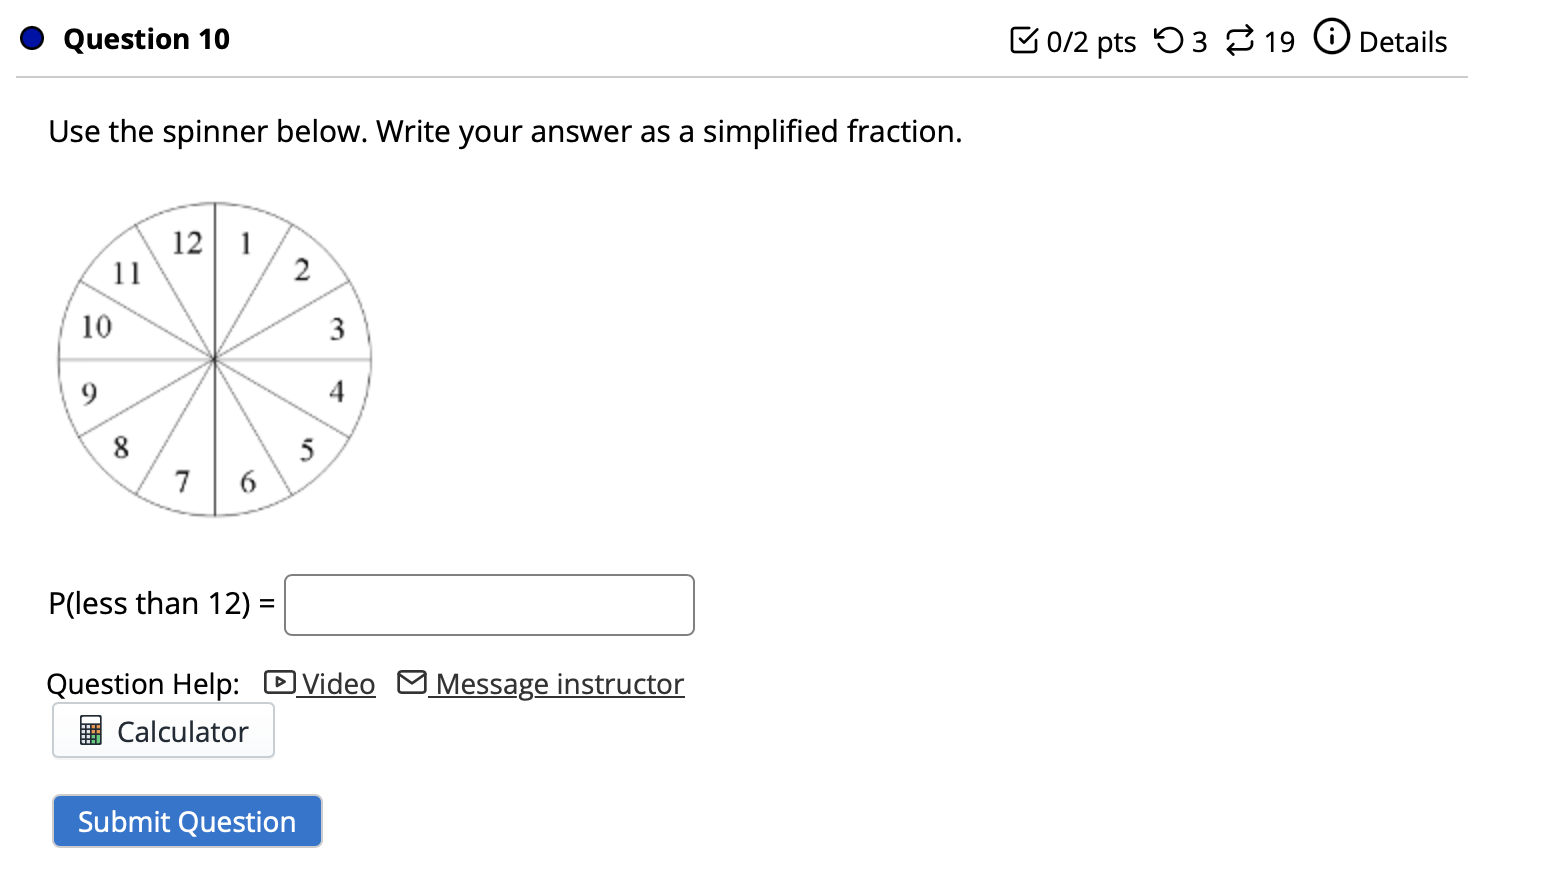Click inside the P(less than 12) answer field
Screen dimensions: 1560x888
pos(488,604)
